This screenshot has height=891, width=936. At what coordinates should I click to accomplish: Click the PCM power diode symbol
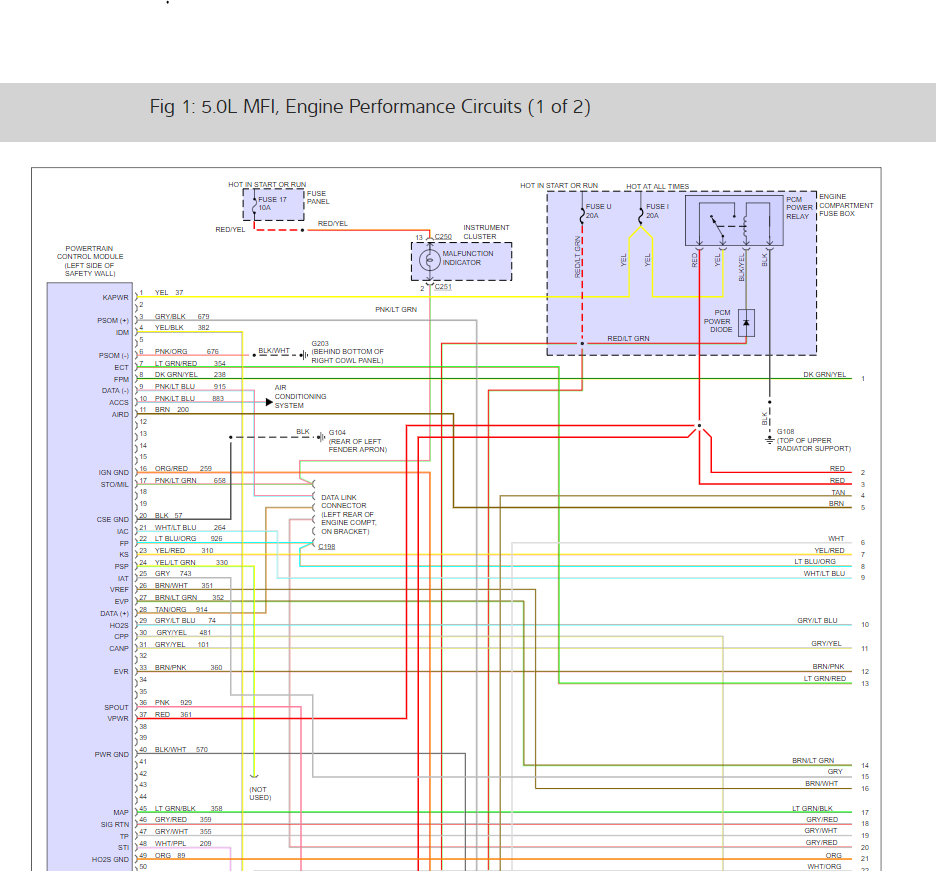click(746, 323)
